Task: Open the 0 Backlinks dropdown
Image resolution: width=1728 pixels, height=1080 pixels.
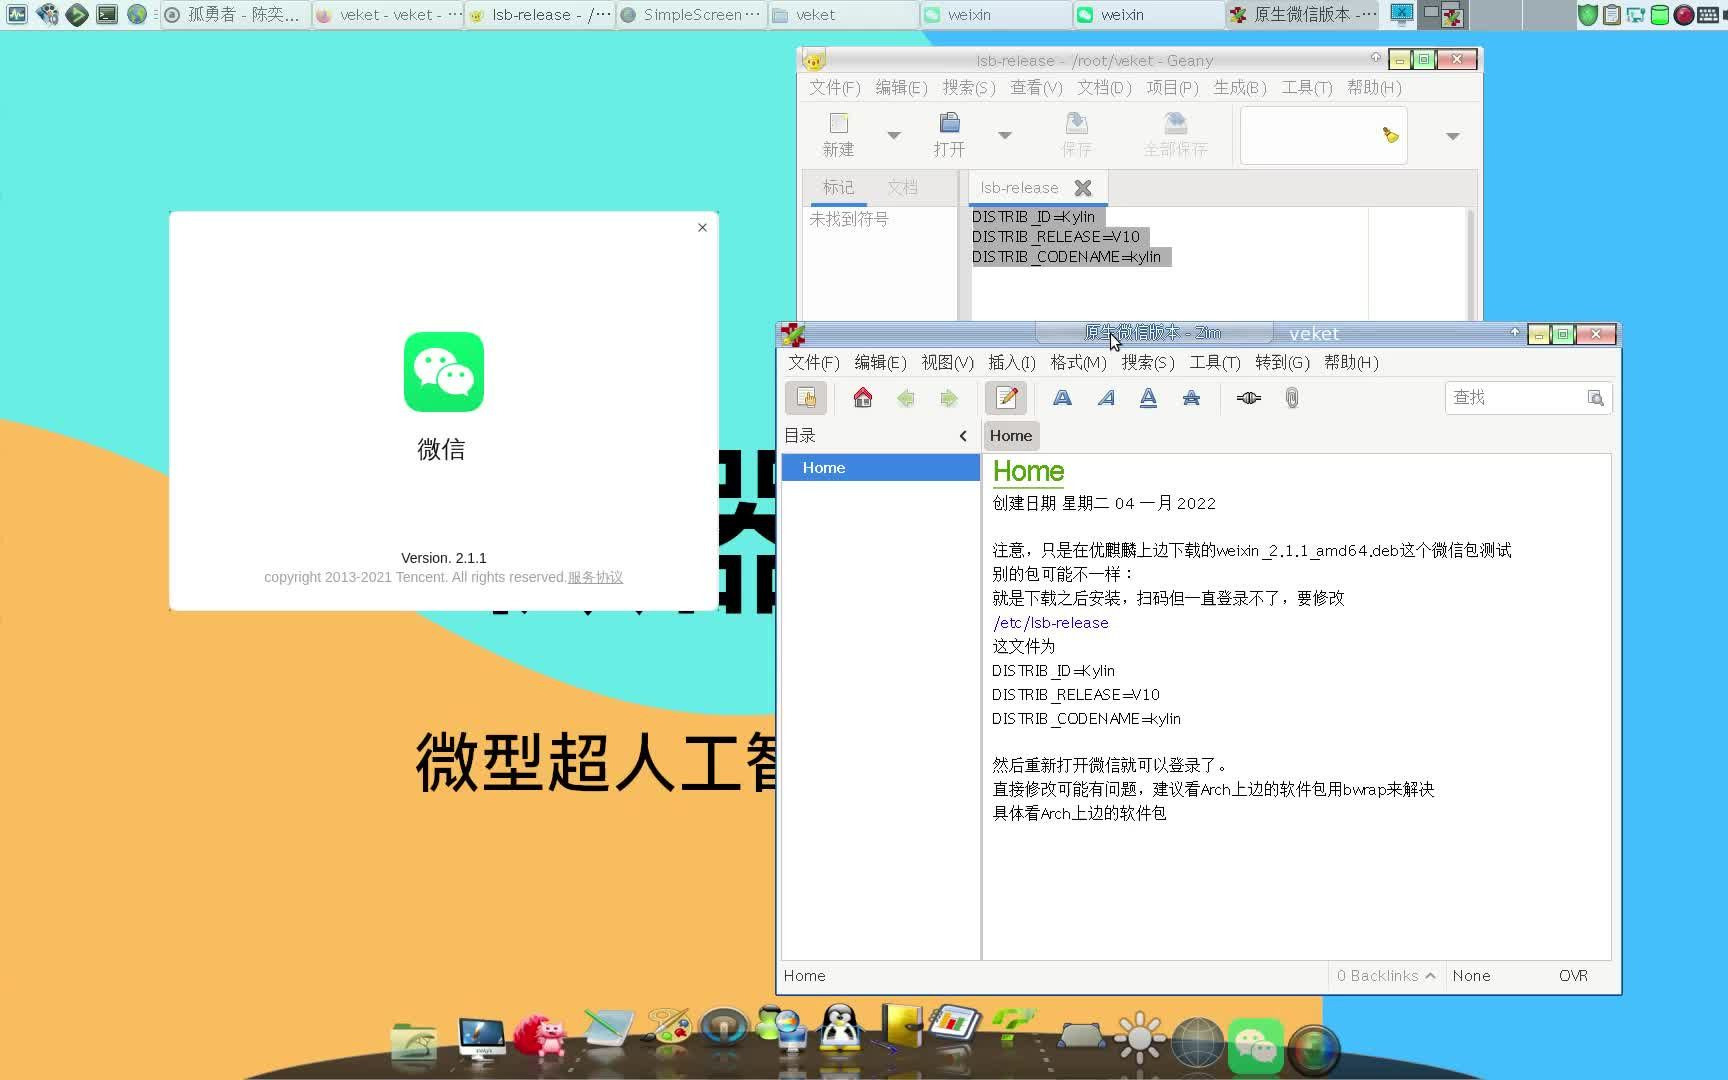Action: click(x=1385, y=976)
